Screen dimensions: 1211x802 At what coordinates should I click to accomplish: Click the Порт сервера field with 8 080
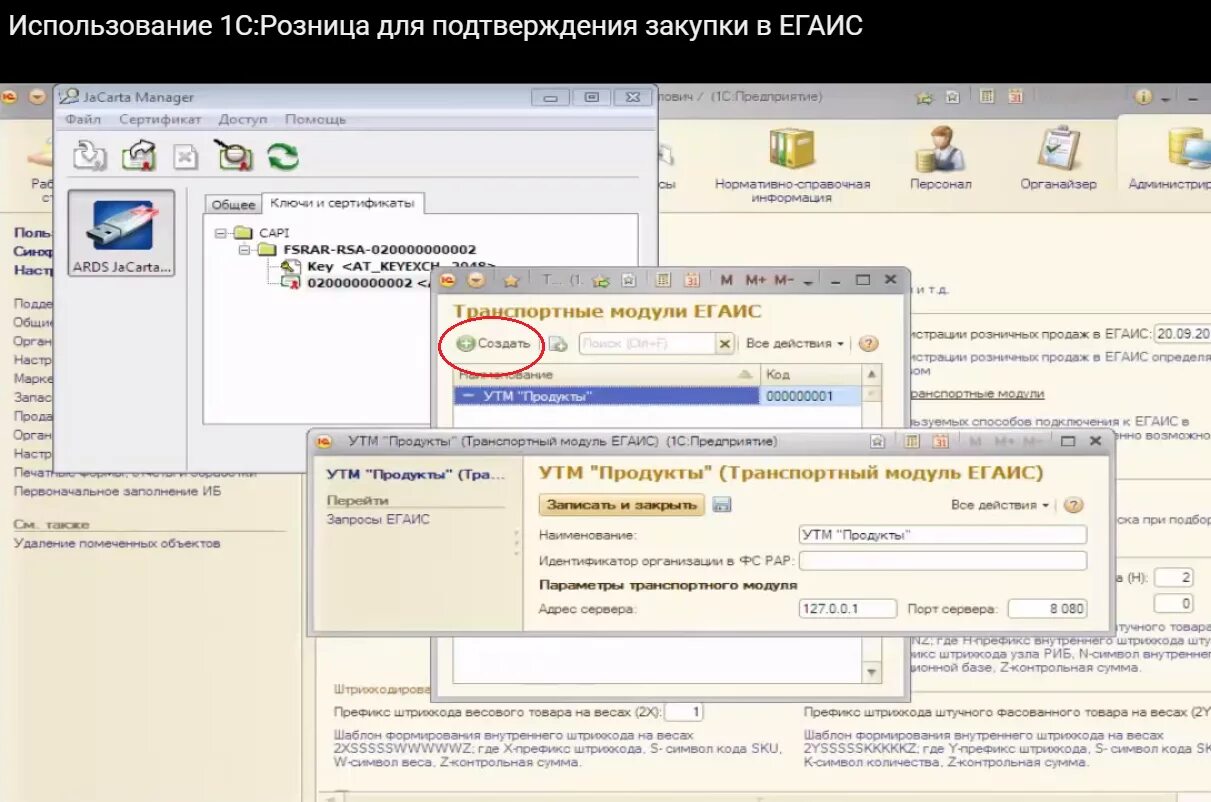(1046, 608)
